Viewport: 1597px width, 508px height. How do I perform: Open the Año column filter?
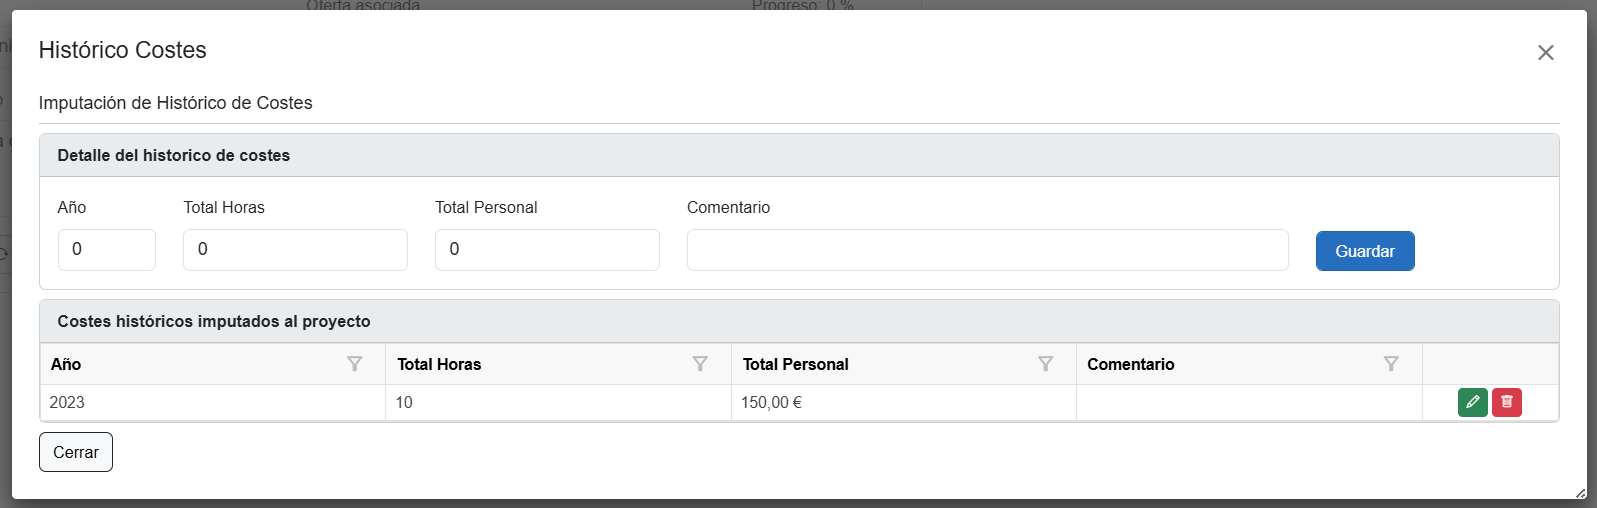tap(355, 364)
